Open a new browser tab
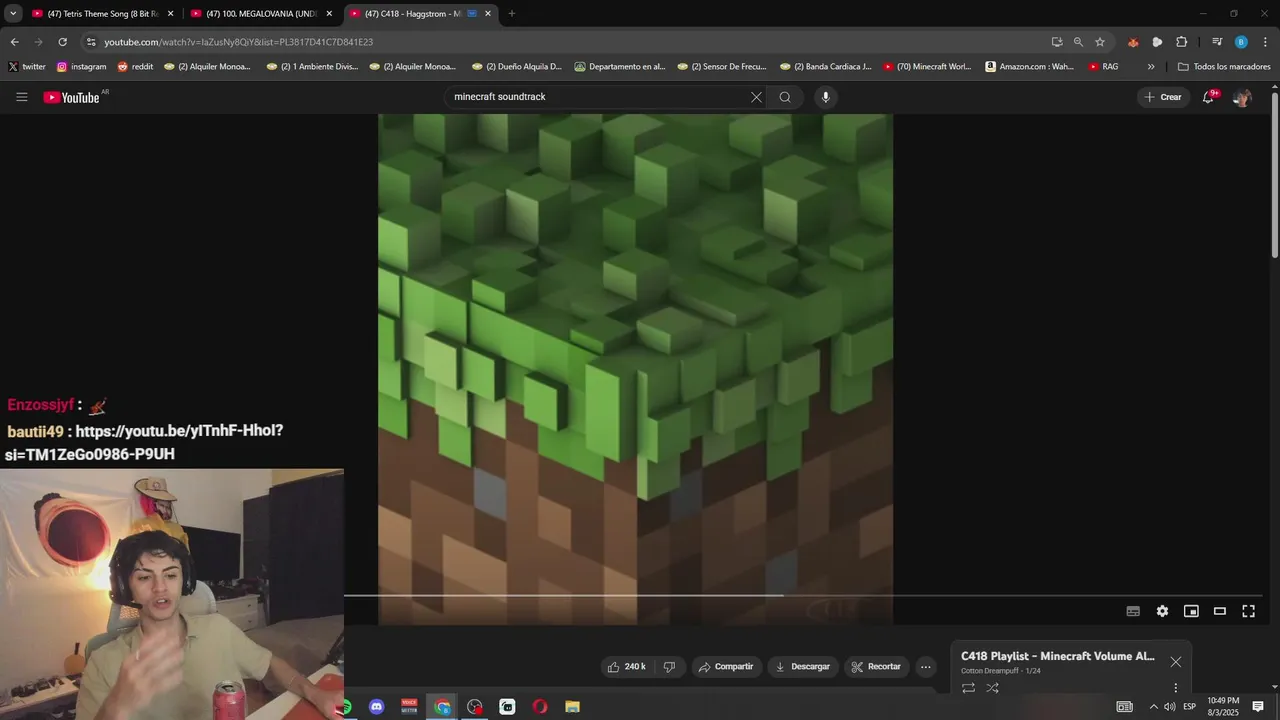Screen dimensions: 1280x720 click(x=512, y=14)
